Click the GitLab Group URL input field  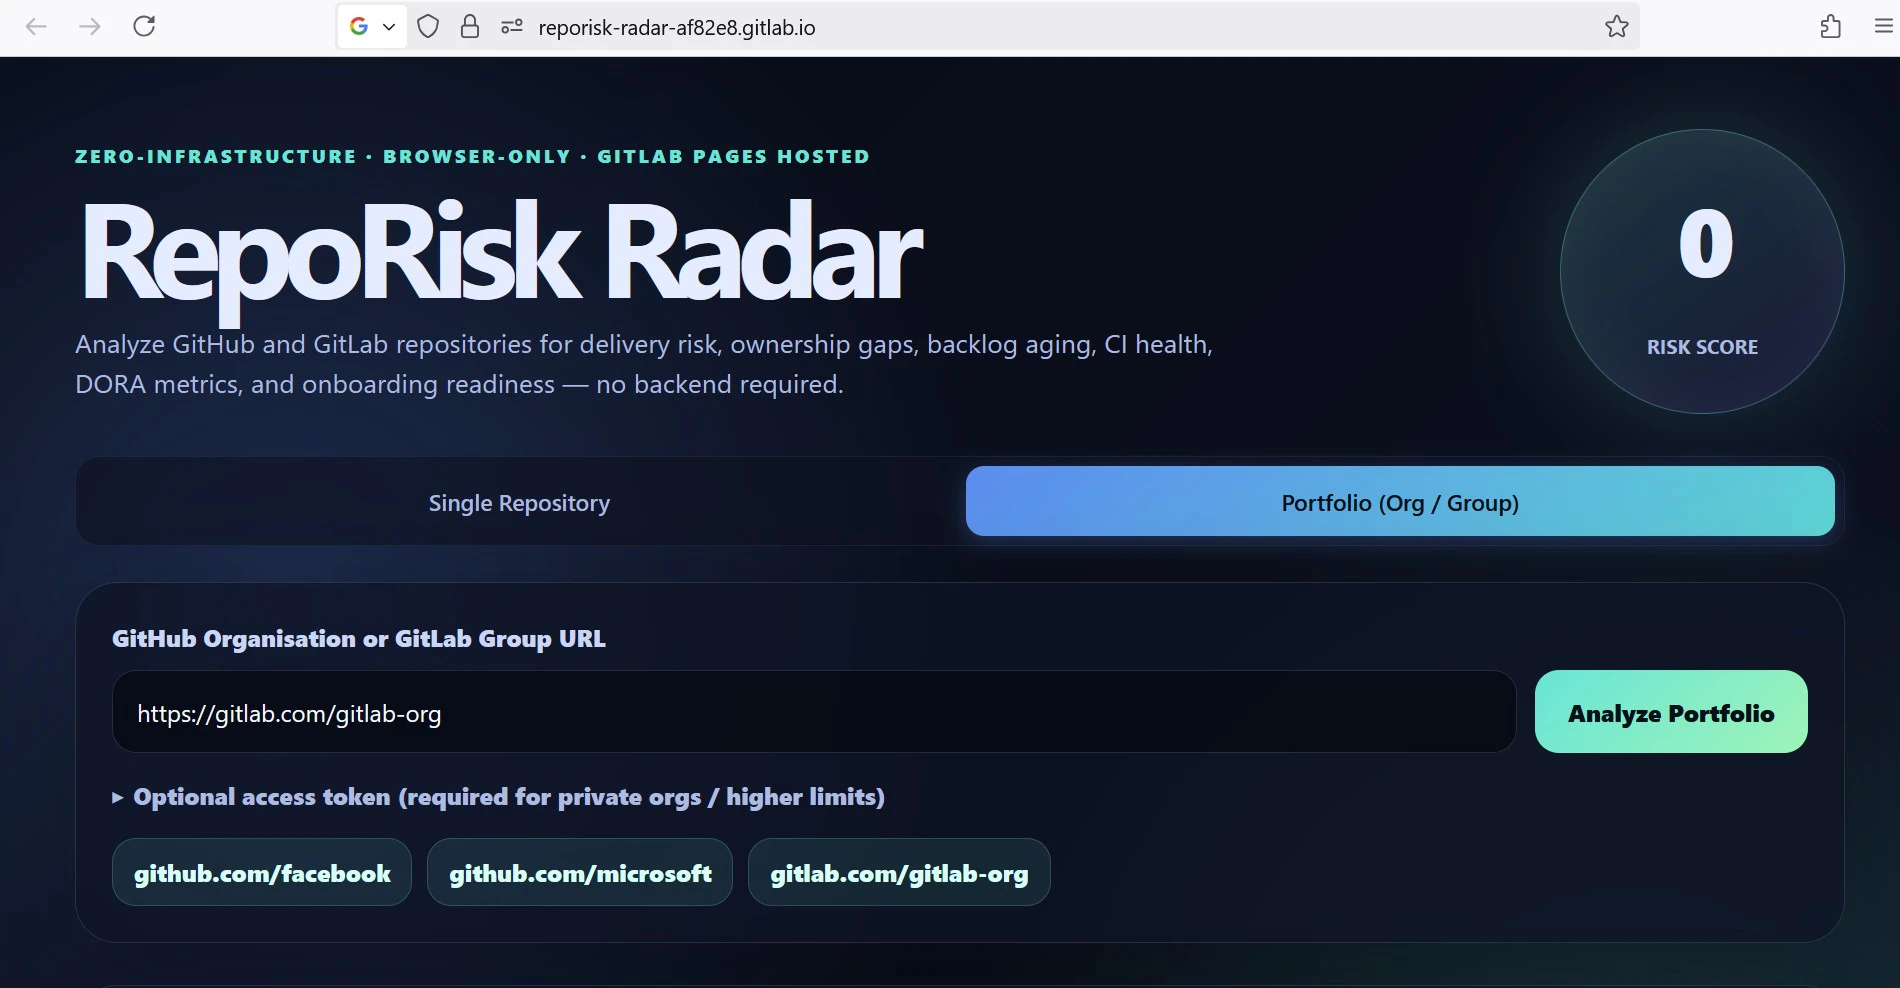pyautogui.click(x=814, y=711)
